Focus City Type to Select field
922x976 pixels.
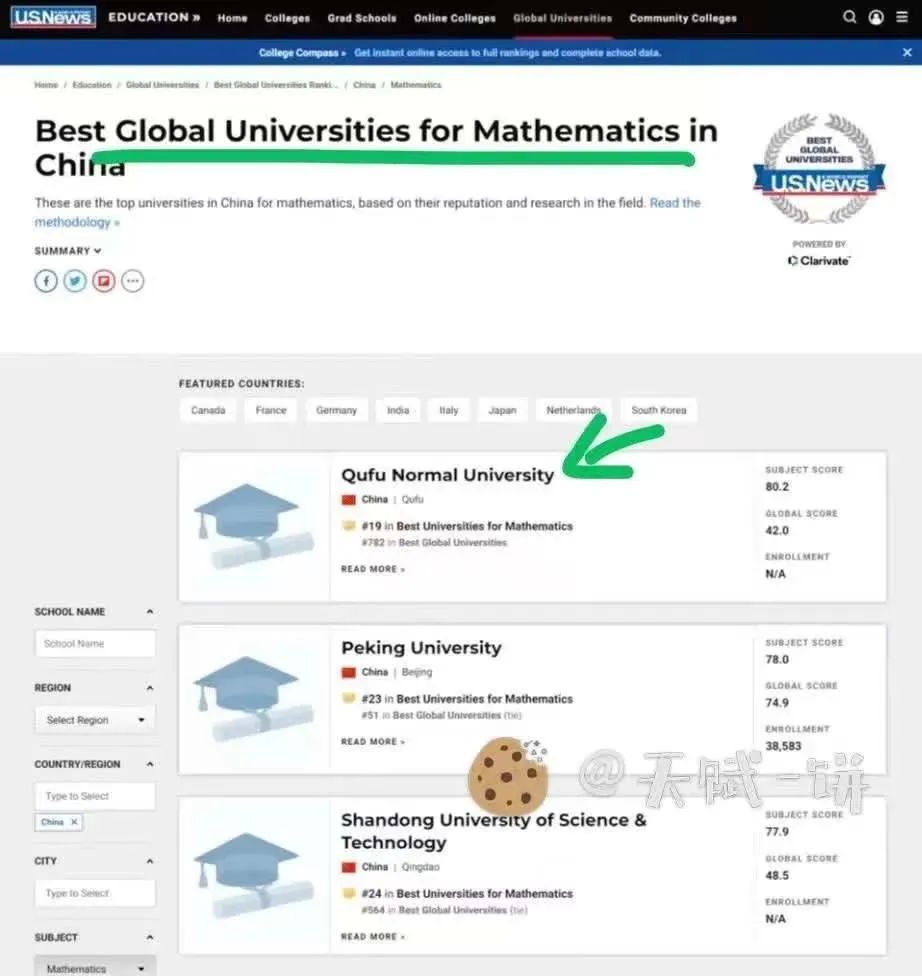(95, 893)
